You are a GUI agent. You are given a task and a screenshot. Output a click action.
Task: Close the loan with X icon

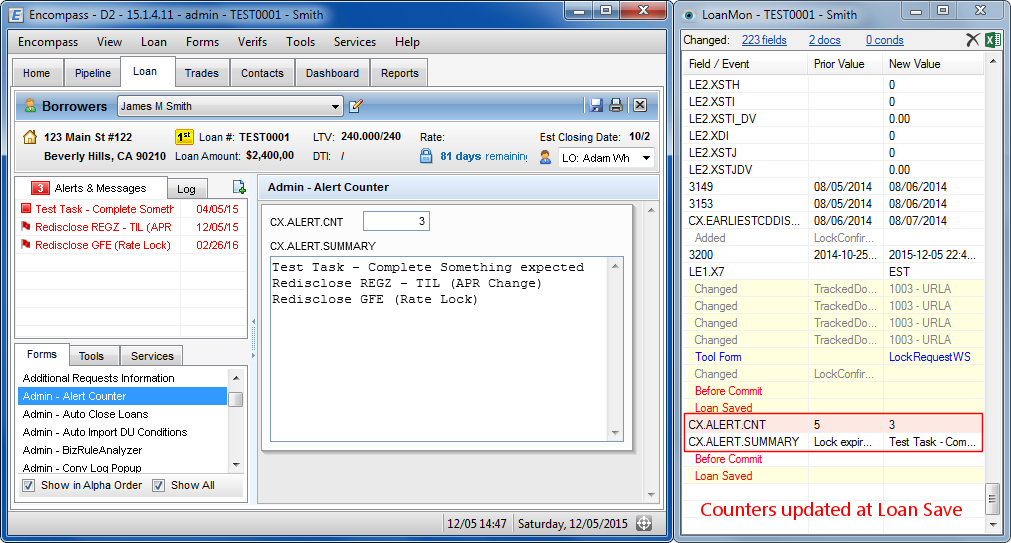click(x=640, y=106)
